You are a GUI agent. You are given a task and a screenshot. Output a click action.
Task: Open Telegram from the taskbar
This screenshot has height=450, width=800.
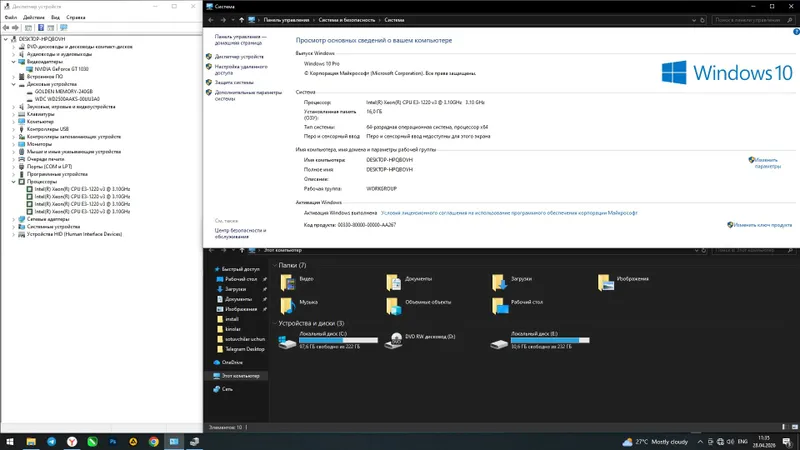(x=52, y=442)
